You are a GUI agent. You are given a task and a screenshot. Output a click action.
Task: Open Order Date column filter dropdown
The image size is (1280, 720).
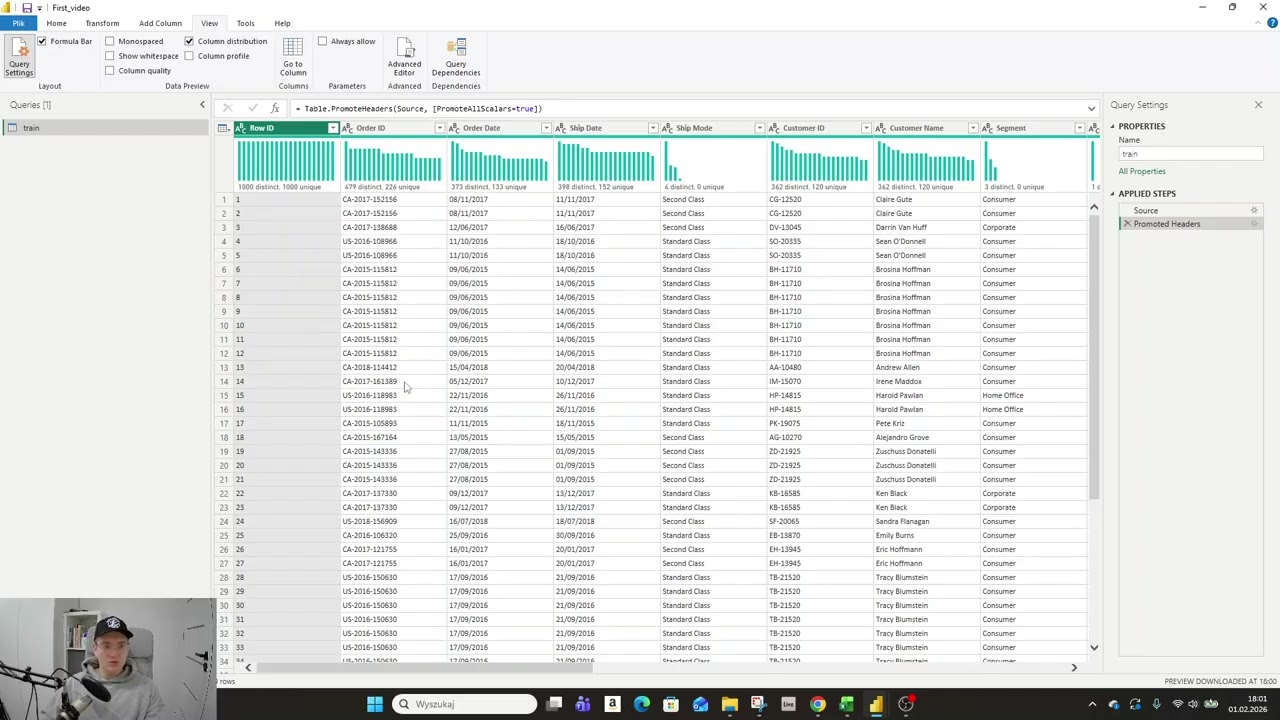click(546, 128)
